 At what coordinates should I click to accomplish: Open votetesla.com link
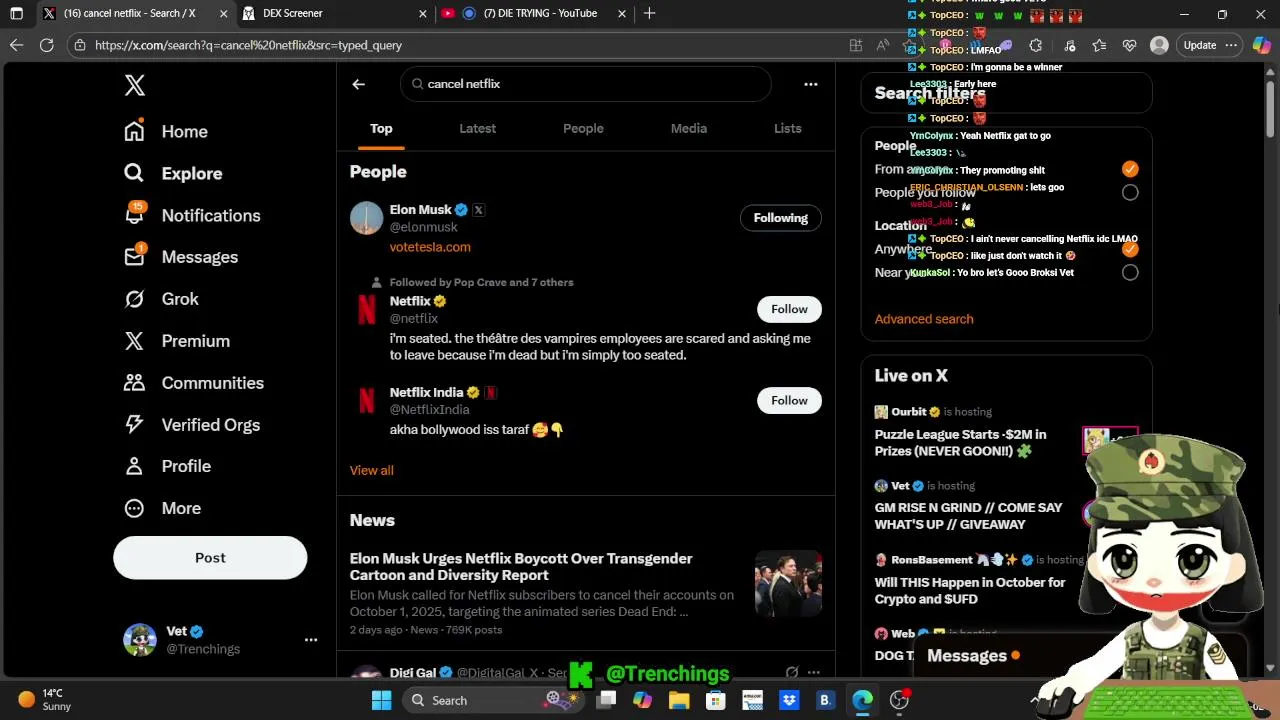pyautogui.click(x=430, y=247)
